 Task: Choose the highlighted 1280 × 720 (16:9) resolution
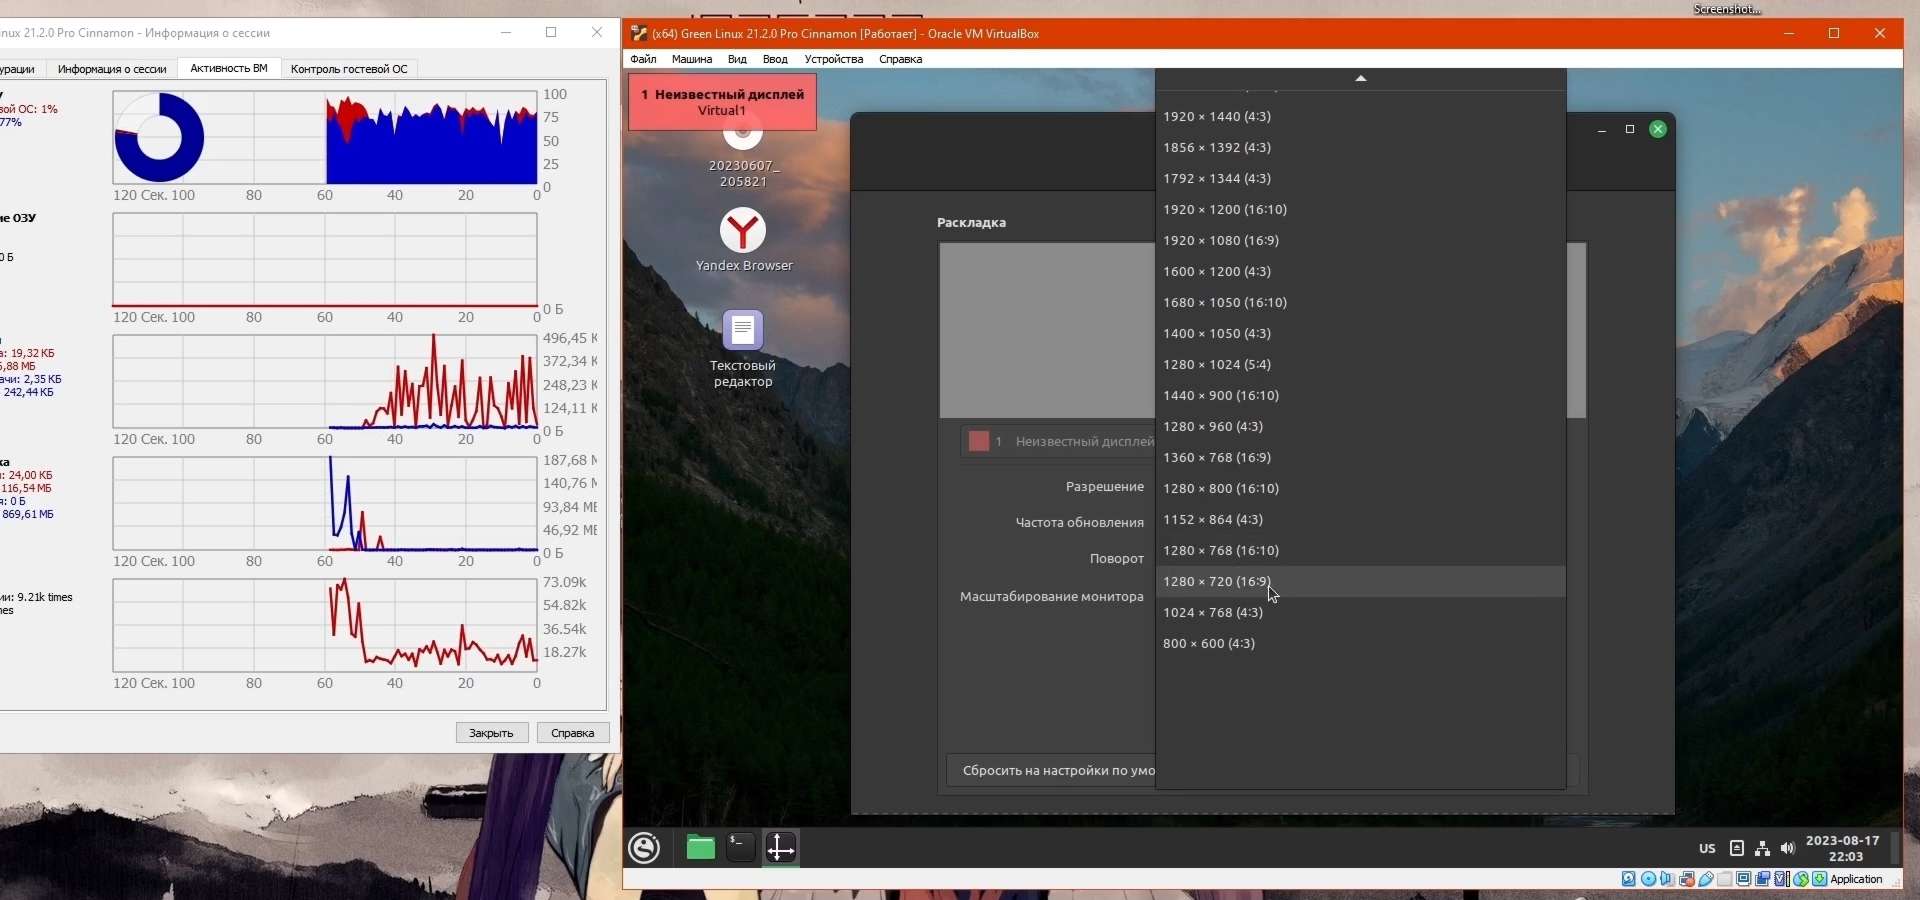coord(1360,582)
